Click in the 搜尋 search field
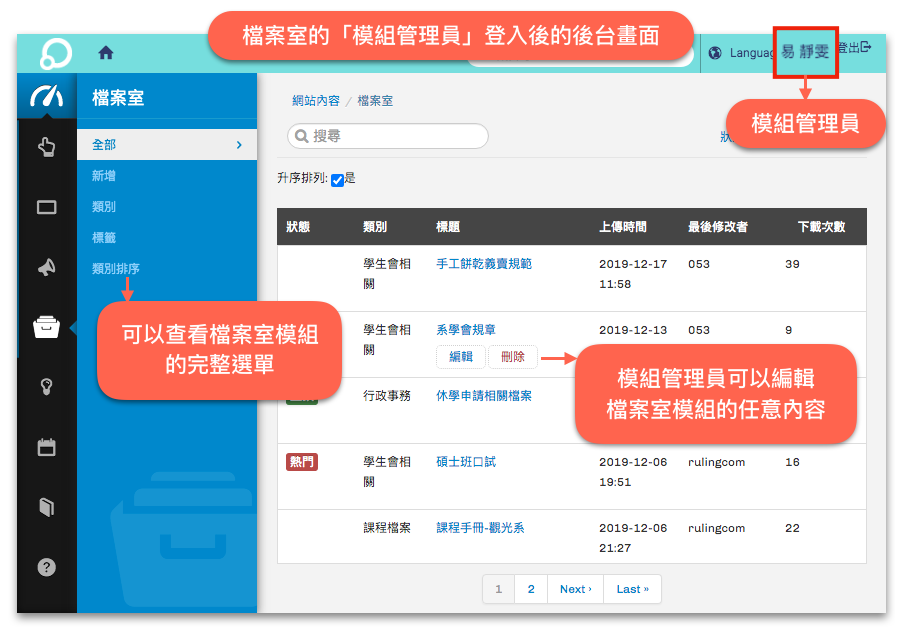The height and width of the screenshot is (632, 906). click(388, 136)
